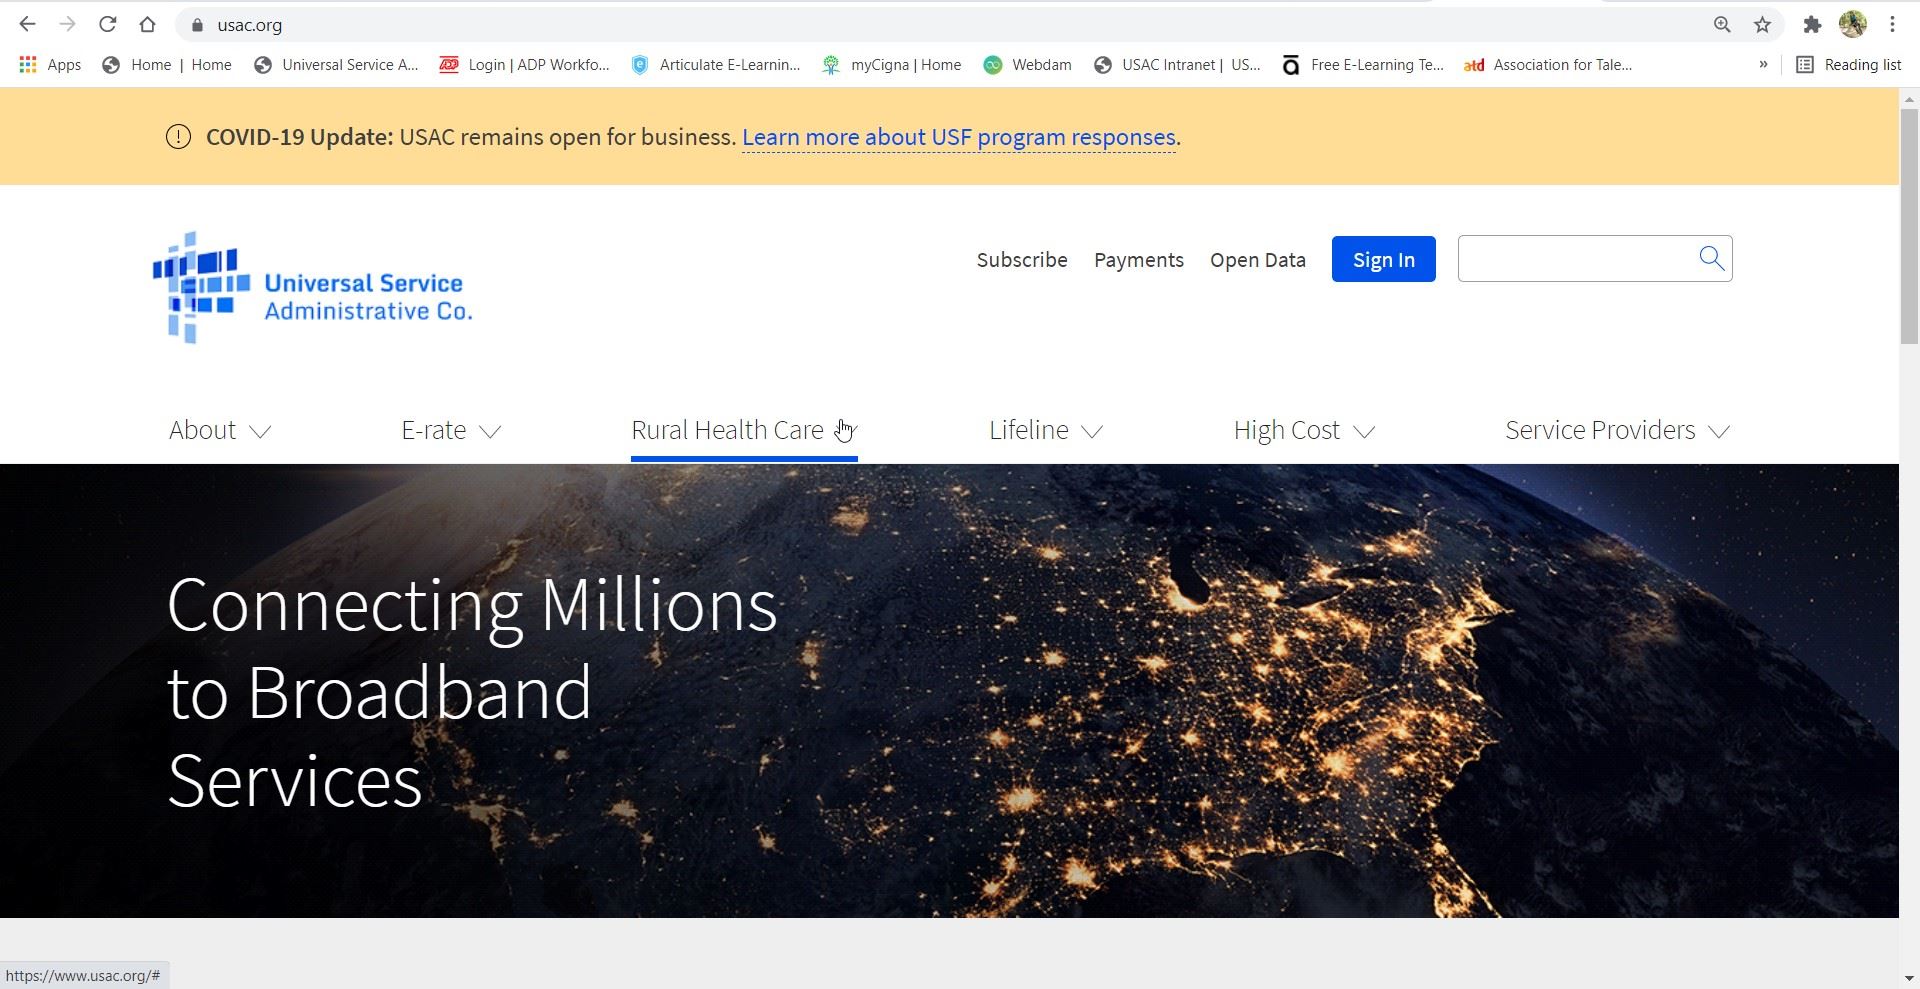Open USAC Intranet bookmark
1920x989 pixels.
tap(1177, 65)
